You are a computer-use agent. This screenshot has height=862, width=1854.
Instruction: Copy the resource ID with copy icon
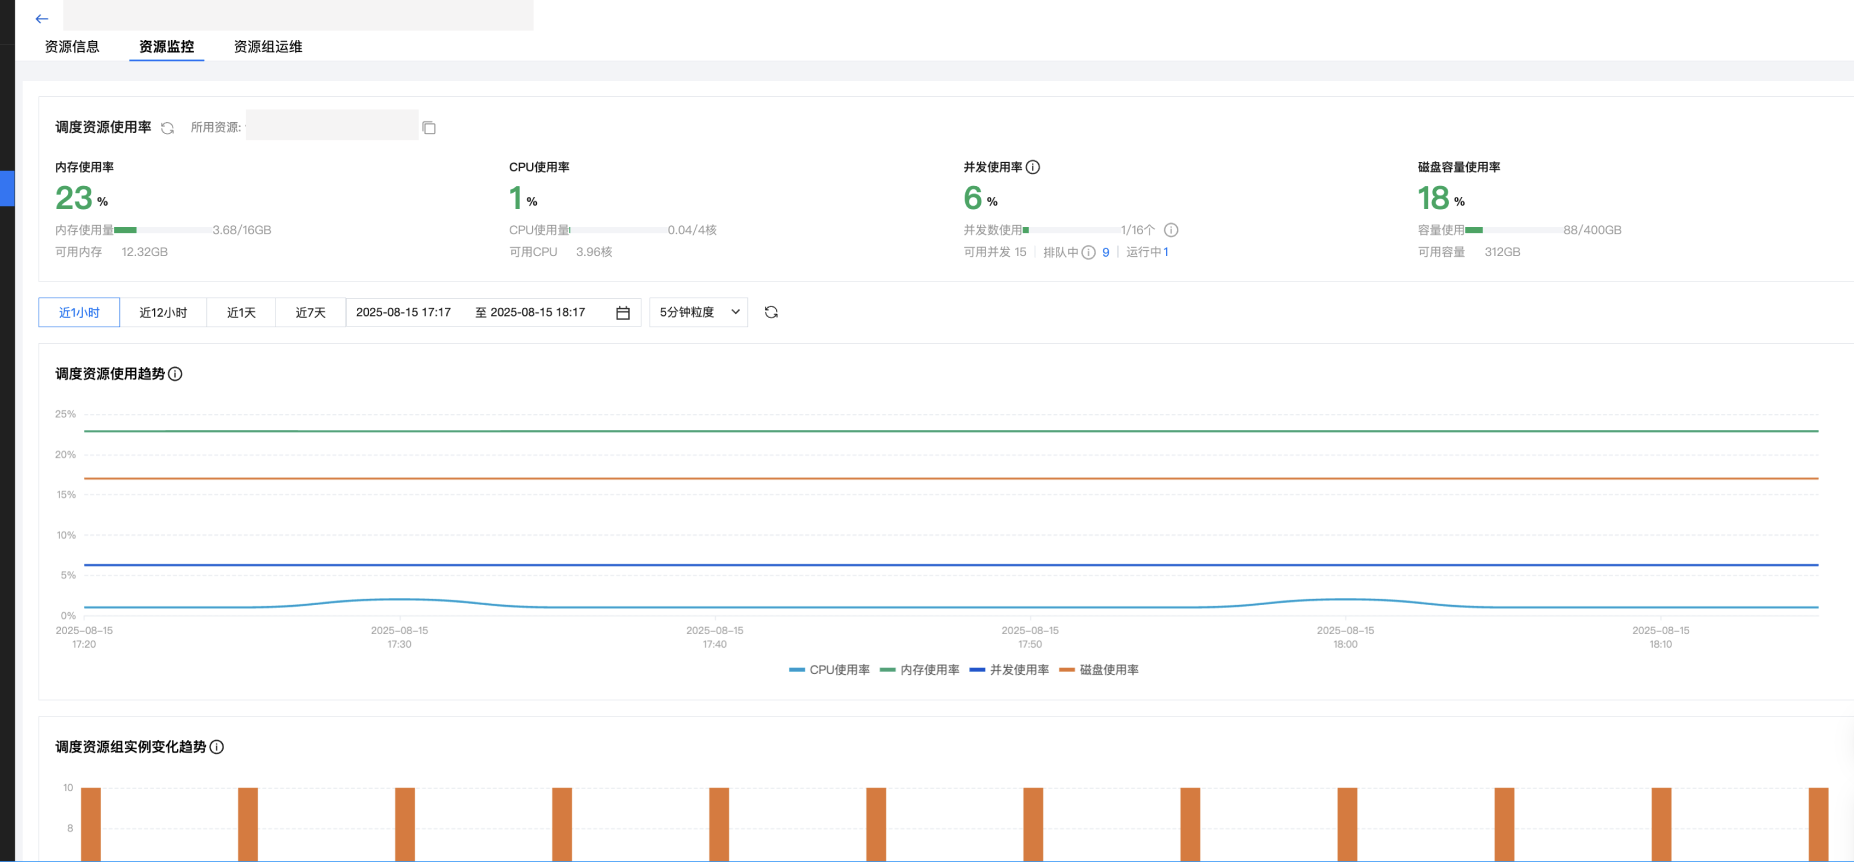(429, 128)
